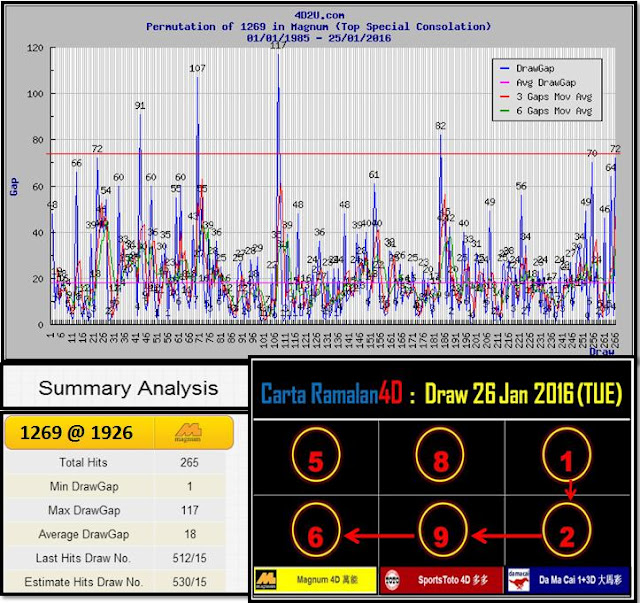Image resolution: width=640 pixels, height=603 pixels.
Task: Click the date range '01/01/1985 - 25/01/2016'
Action: point(319,38)
